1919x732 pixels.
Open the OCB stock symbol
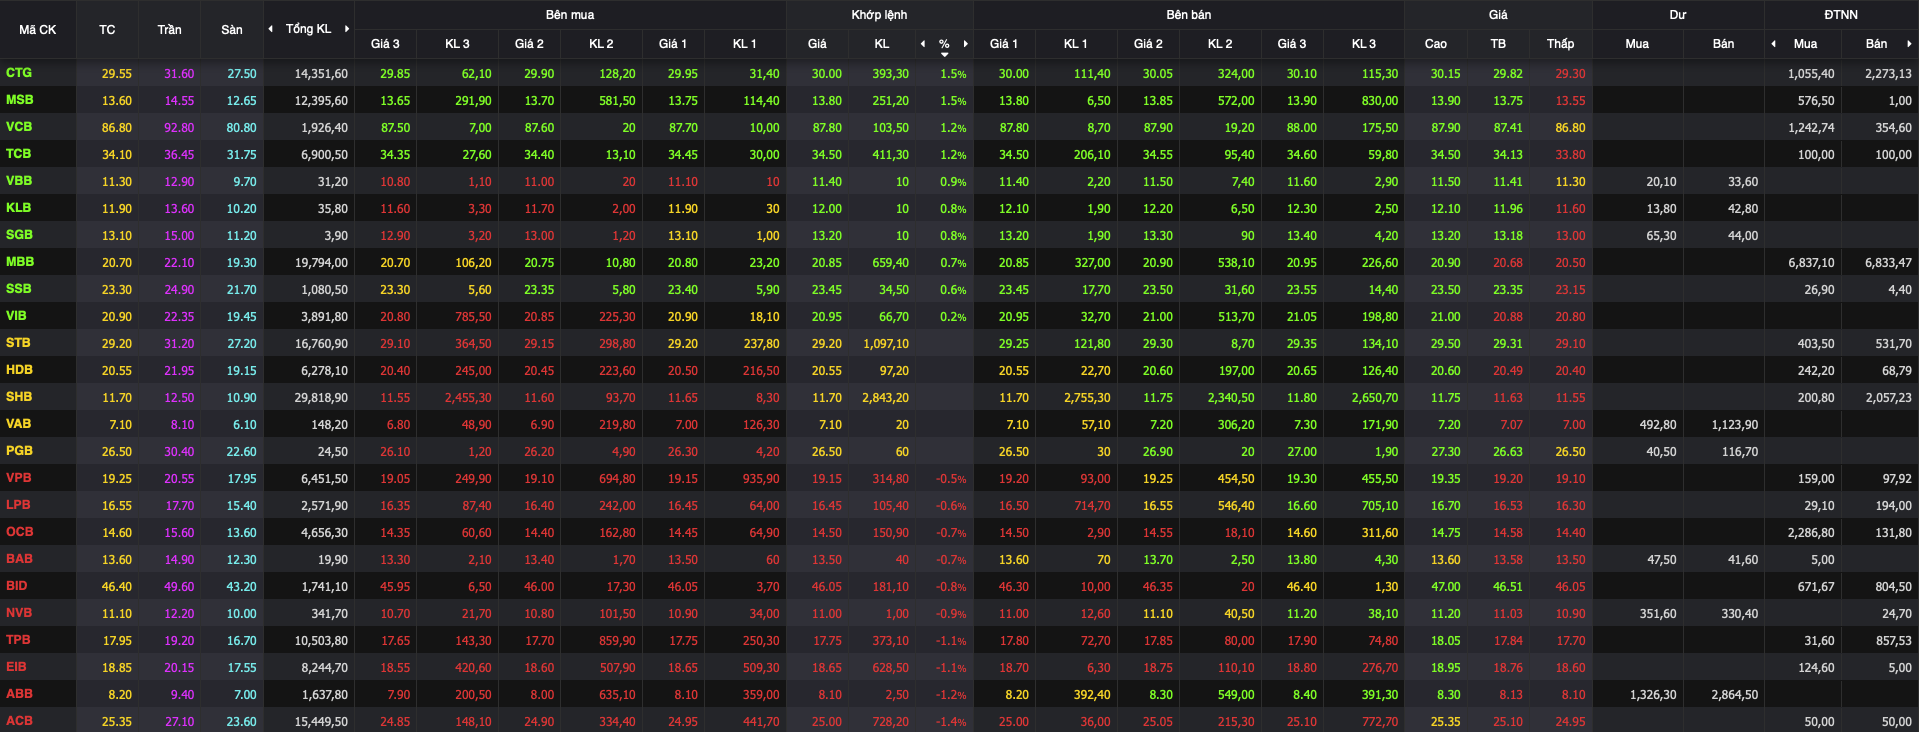tap(19, 532)
